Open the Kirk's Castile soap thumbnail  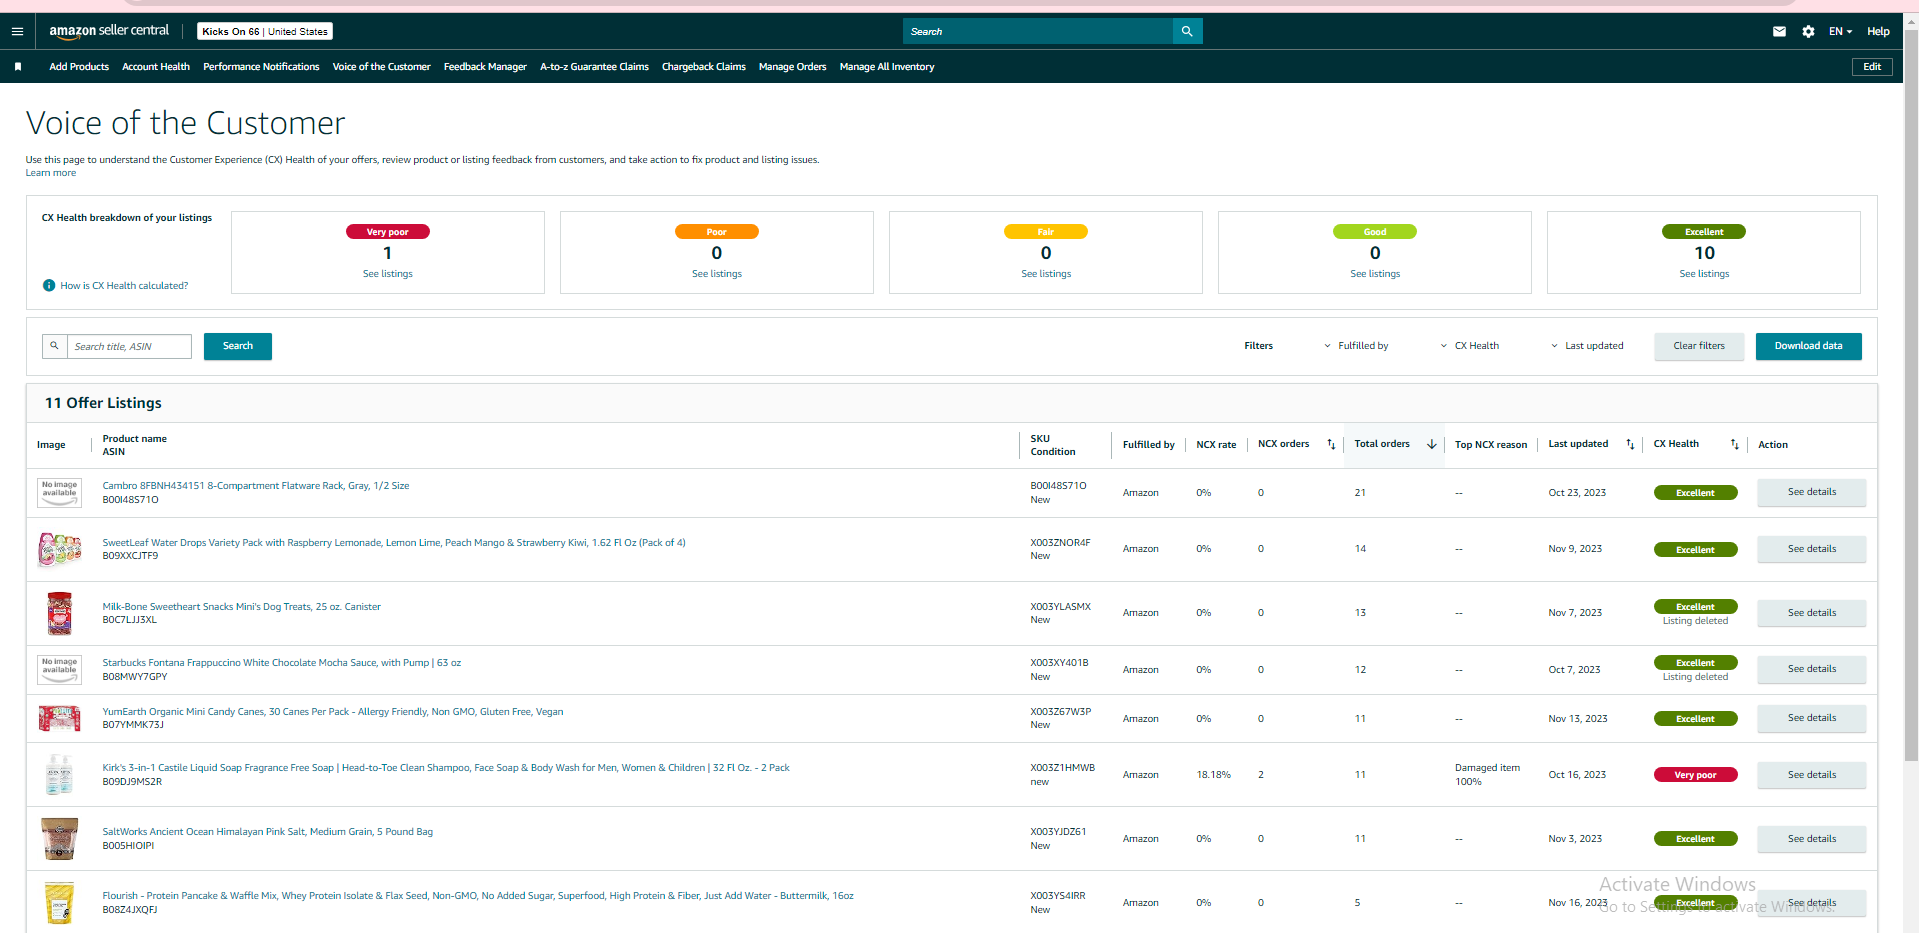[x=59, y=775]
